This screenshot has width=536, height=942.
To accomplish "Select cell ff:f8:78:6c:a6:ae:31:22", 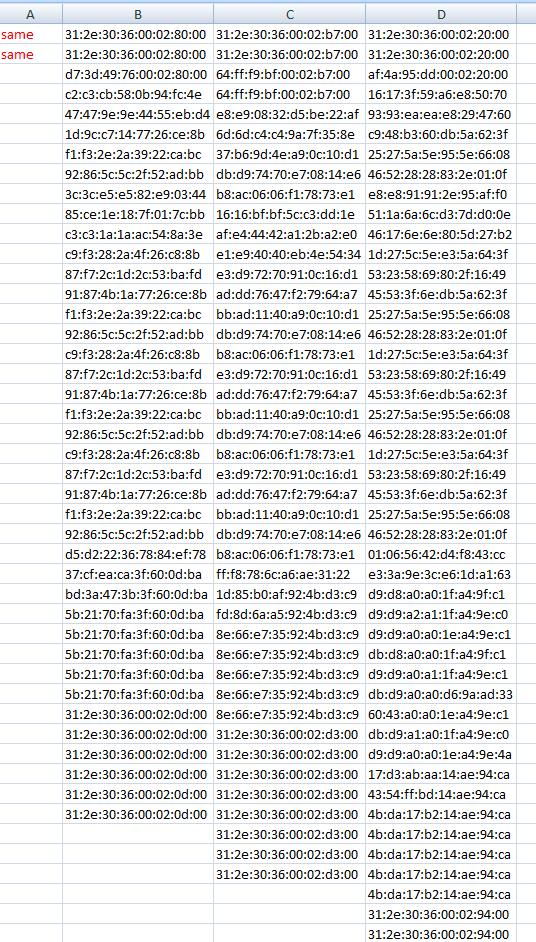I will pos(290,575).
